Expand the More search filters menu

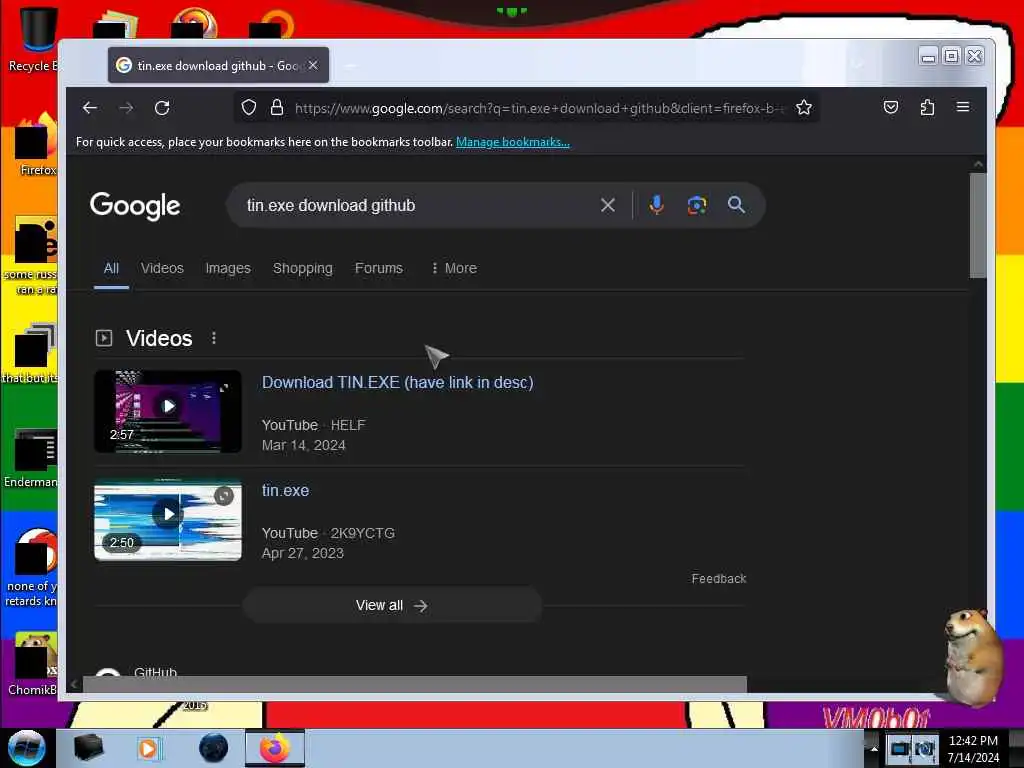[x=455, y=268]
